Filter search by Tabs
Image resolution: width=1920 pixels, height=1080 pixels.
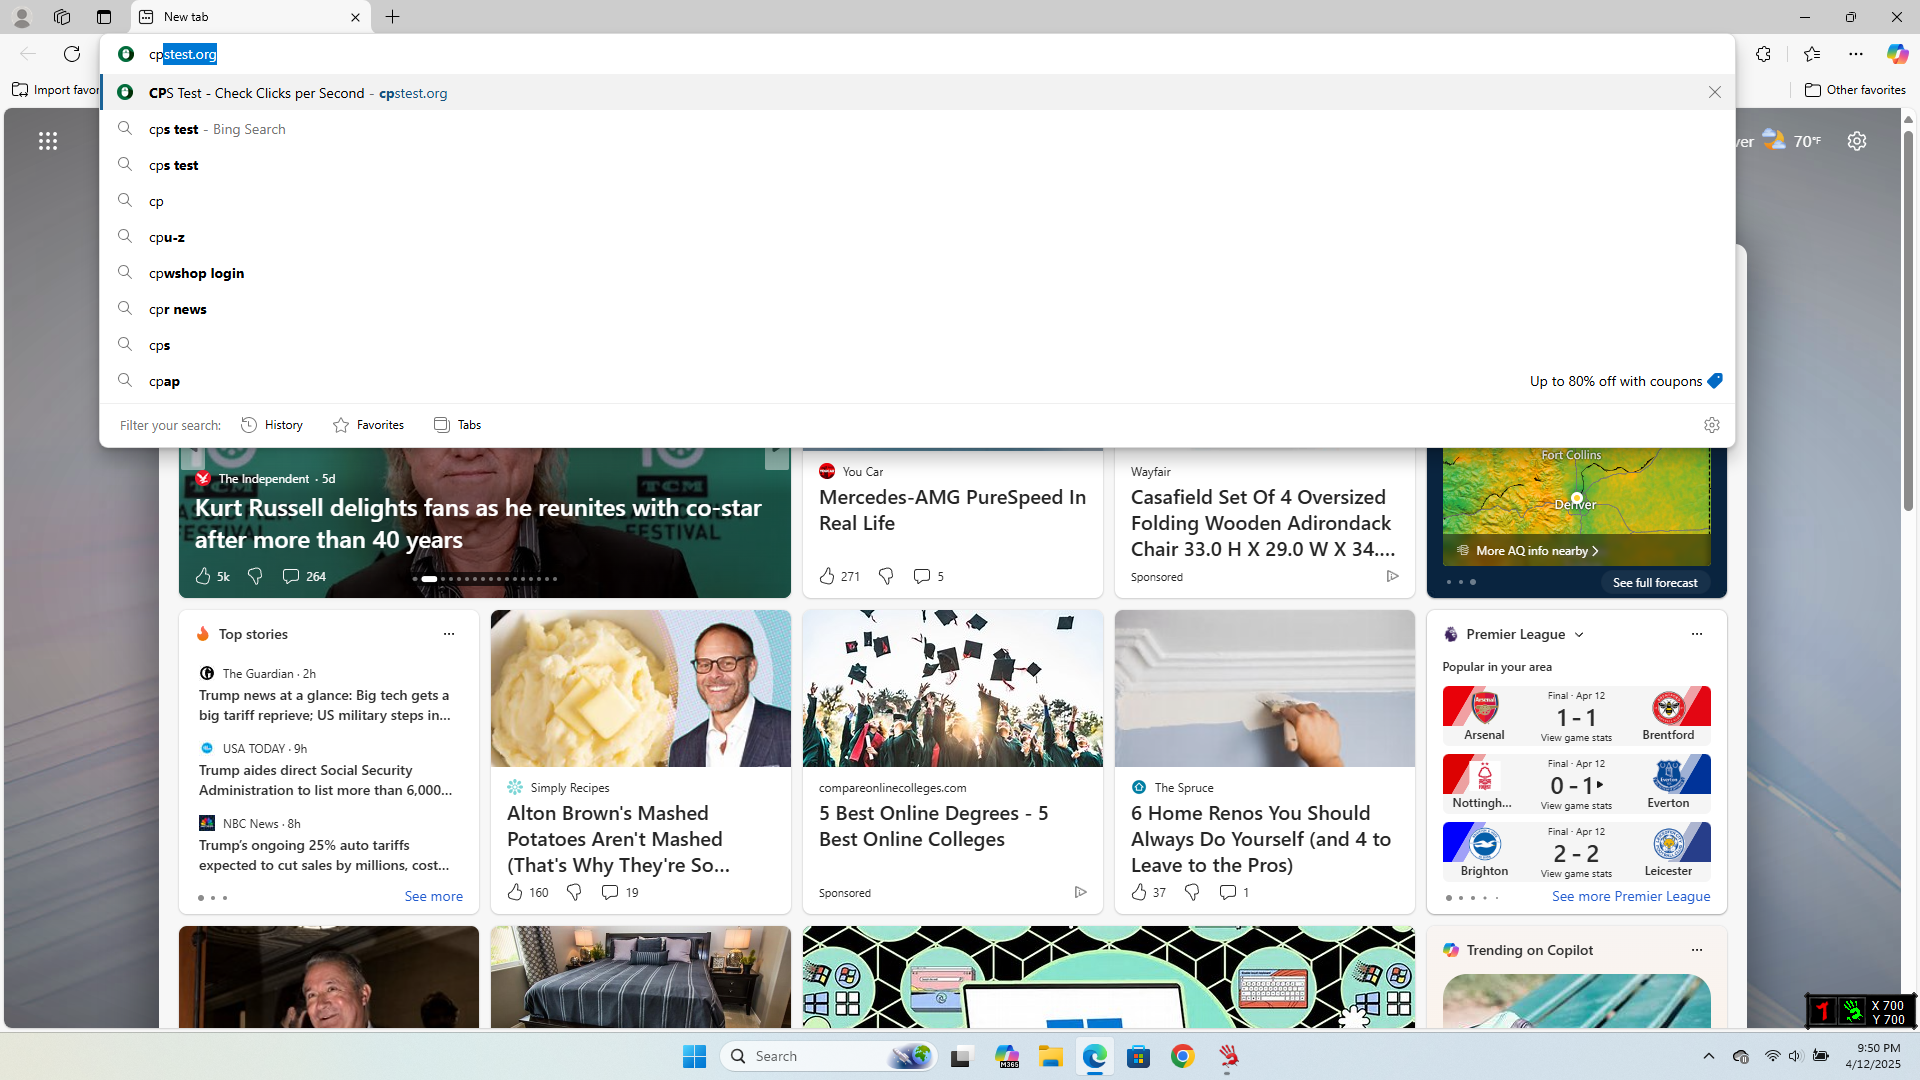click(458, 425)
